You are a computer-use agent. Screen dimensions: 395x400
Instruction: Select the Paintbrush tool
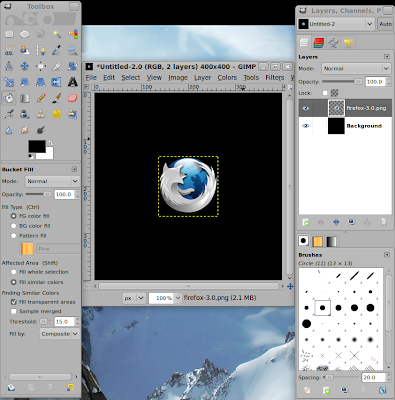(x=57, y=98)
